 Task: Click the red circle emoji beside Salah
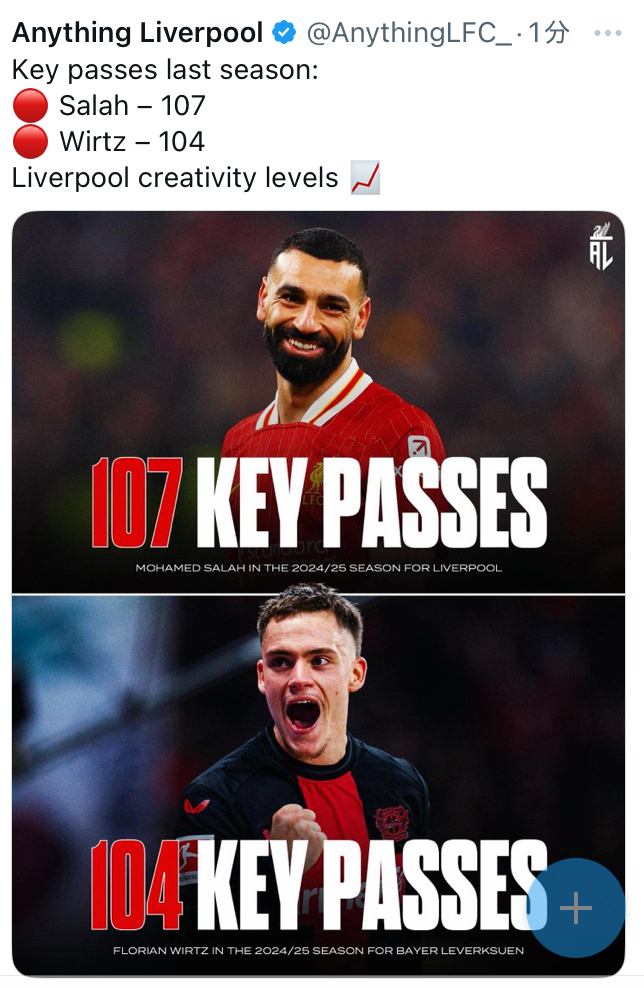(x=30, y=105)
